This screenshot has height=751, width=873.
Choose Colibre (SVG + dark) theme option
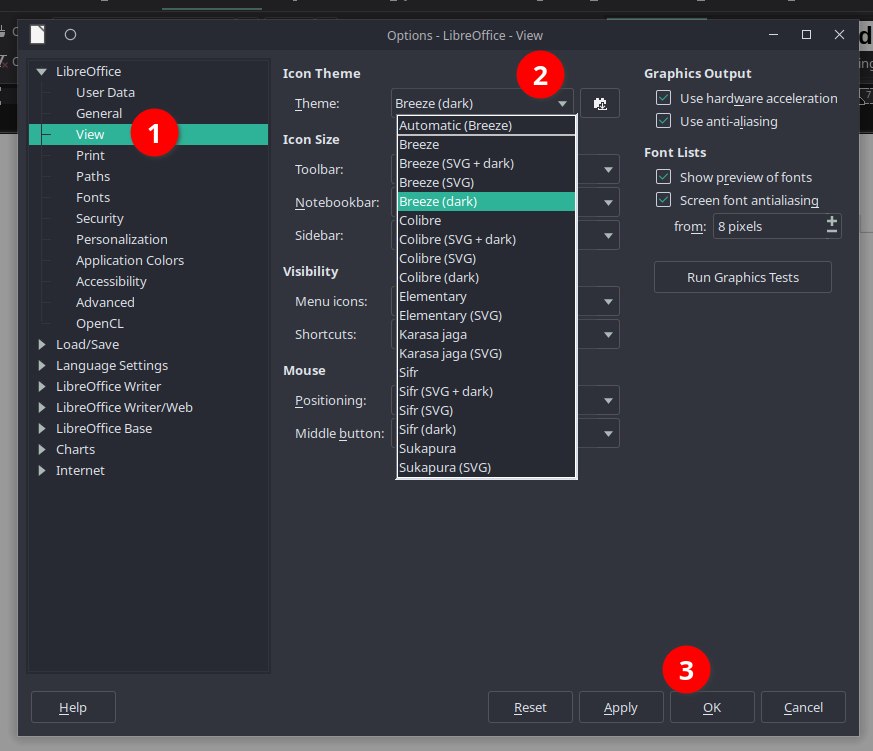pos(486,239)
